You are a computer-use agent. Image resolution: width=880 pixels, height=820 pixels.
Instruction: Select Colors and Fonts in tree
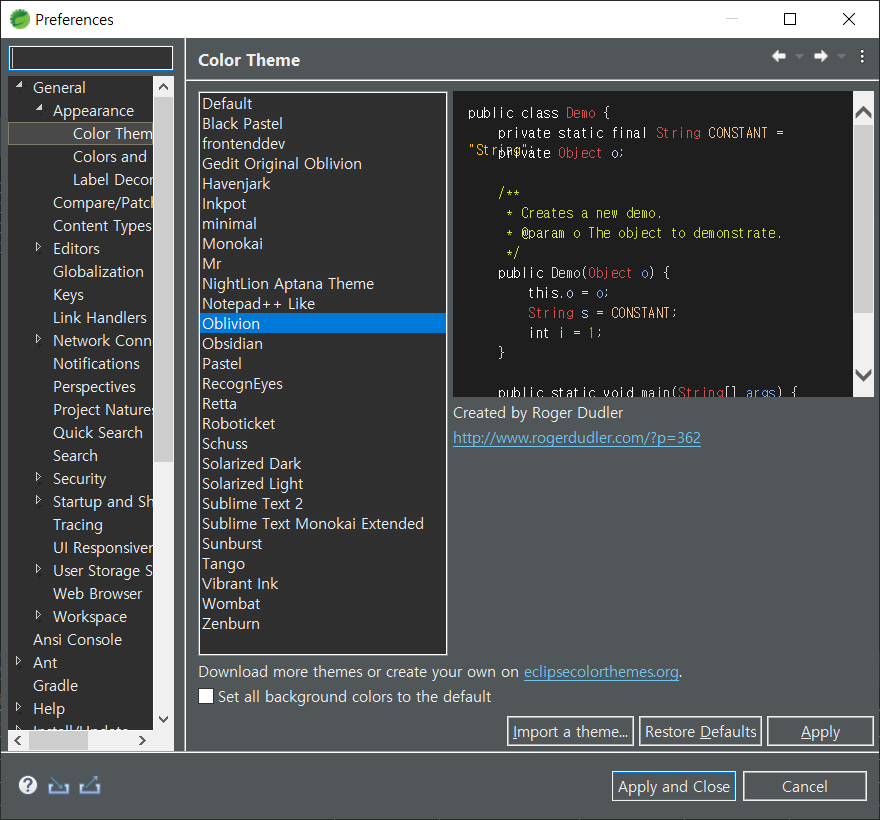[110, 157]
